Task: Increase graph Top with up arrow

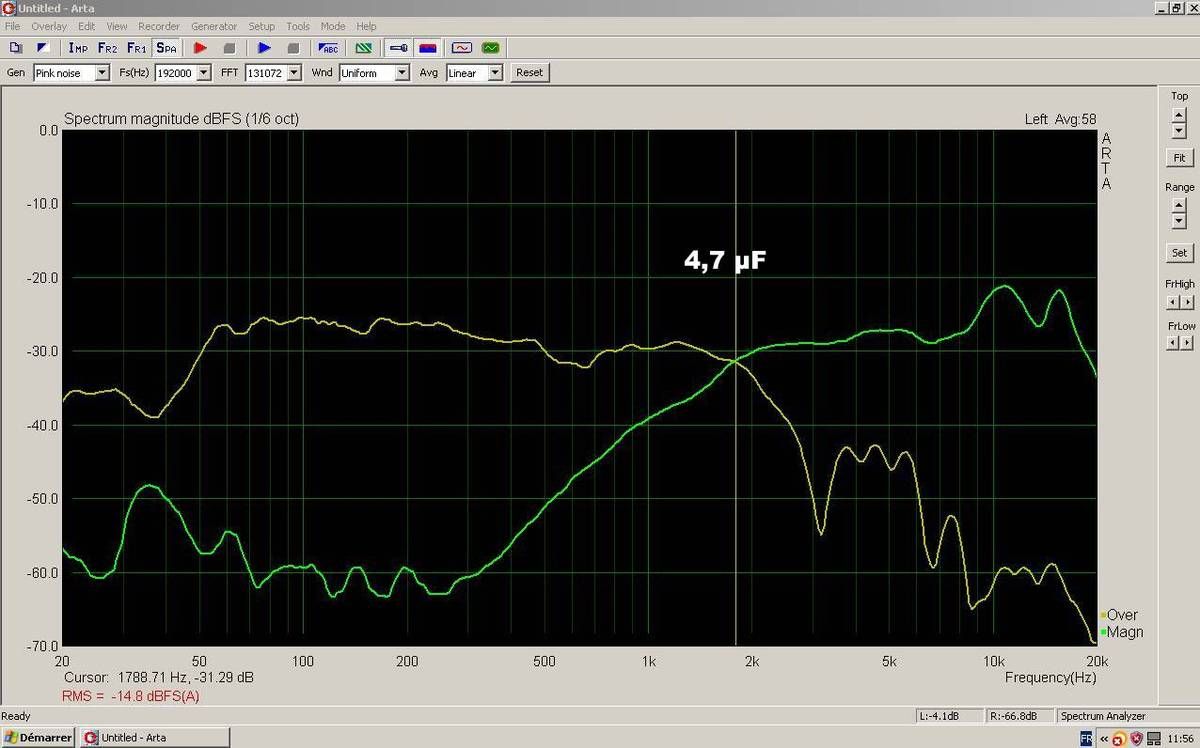Action: pyautogui.click(x=1179, y=117)
